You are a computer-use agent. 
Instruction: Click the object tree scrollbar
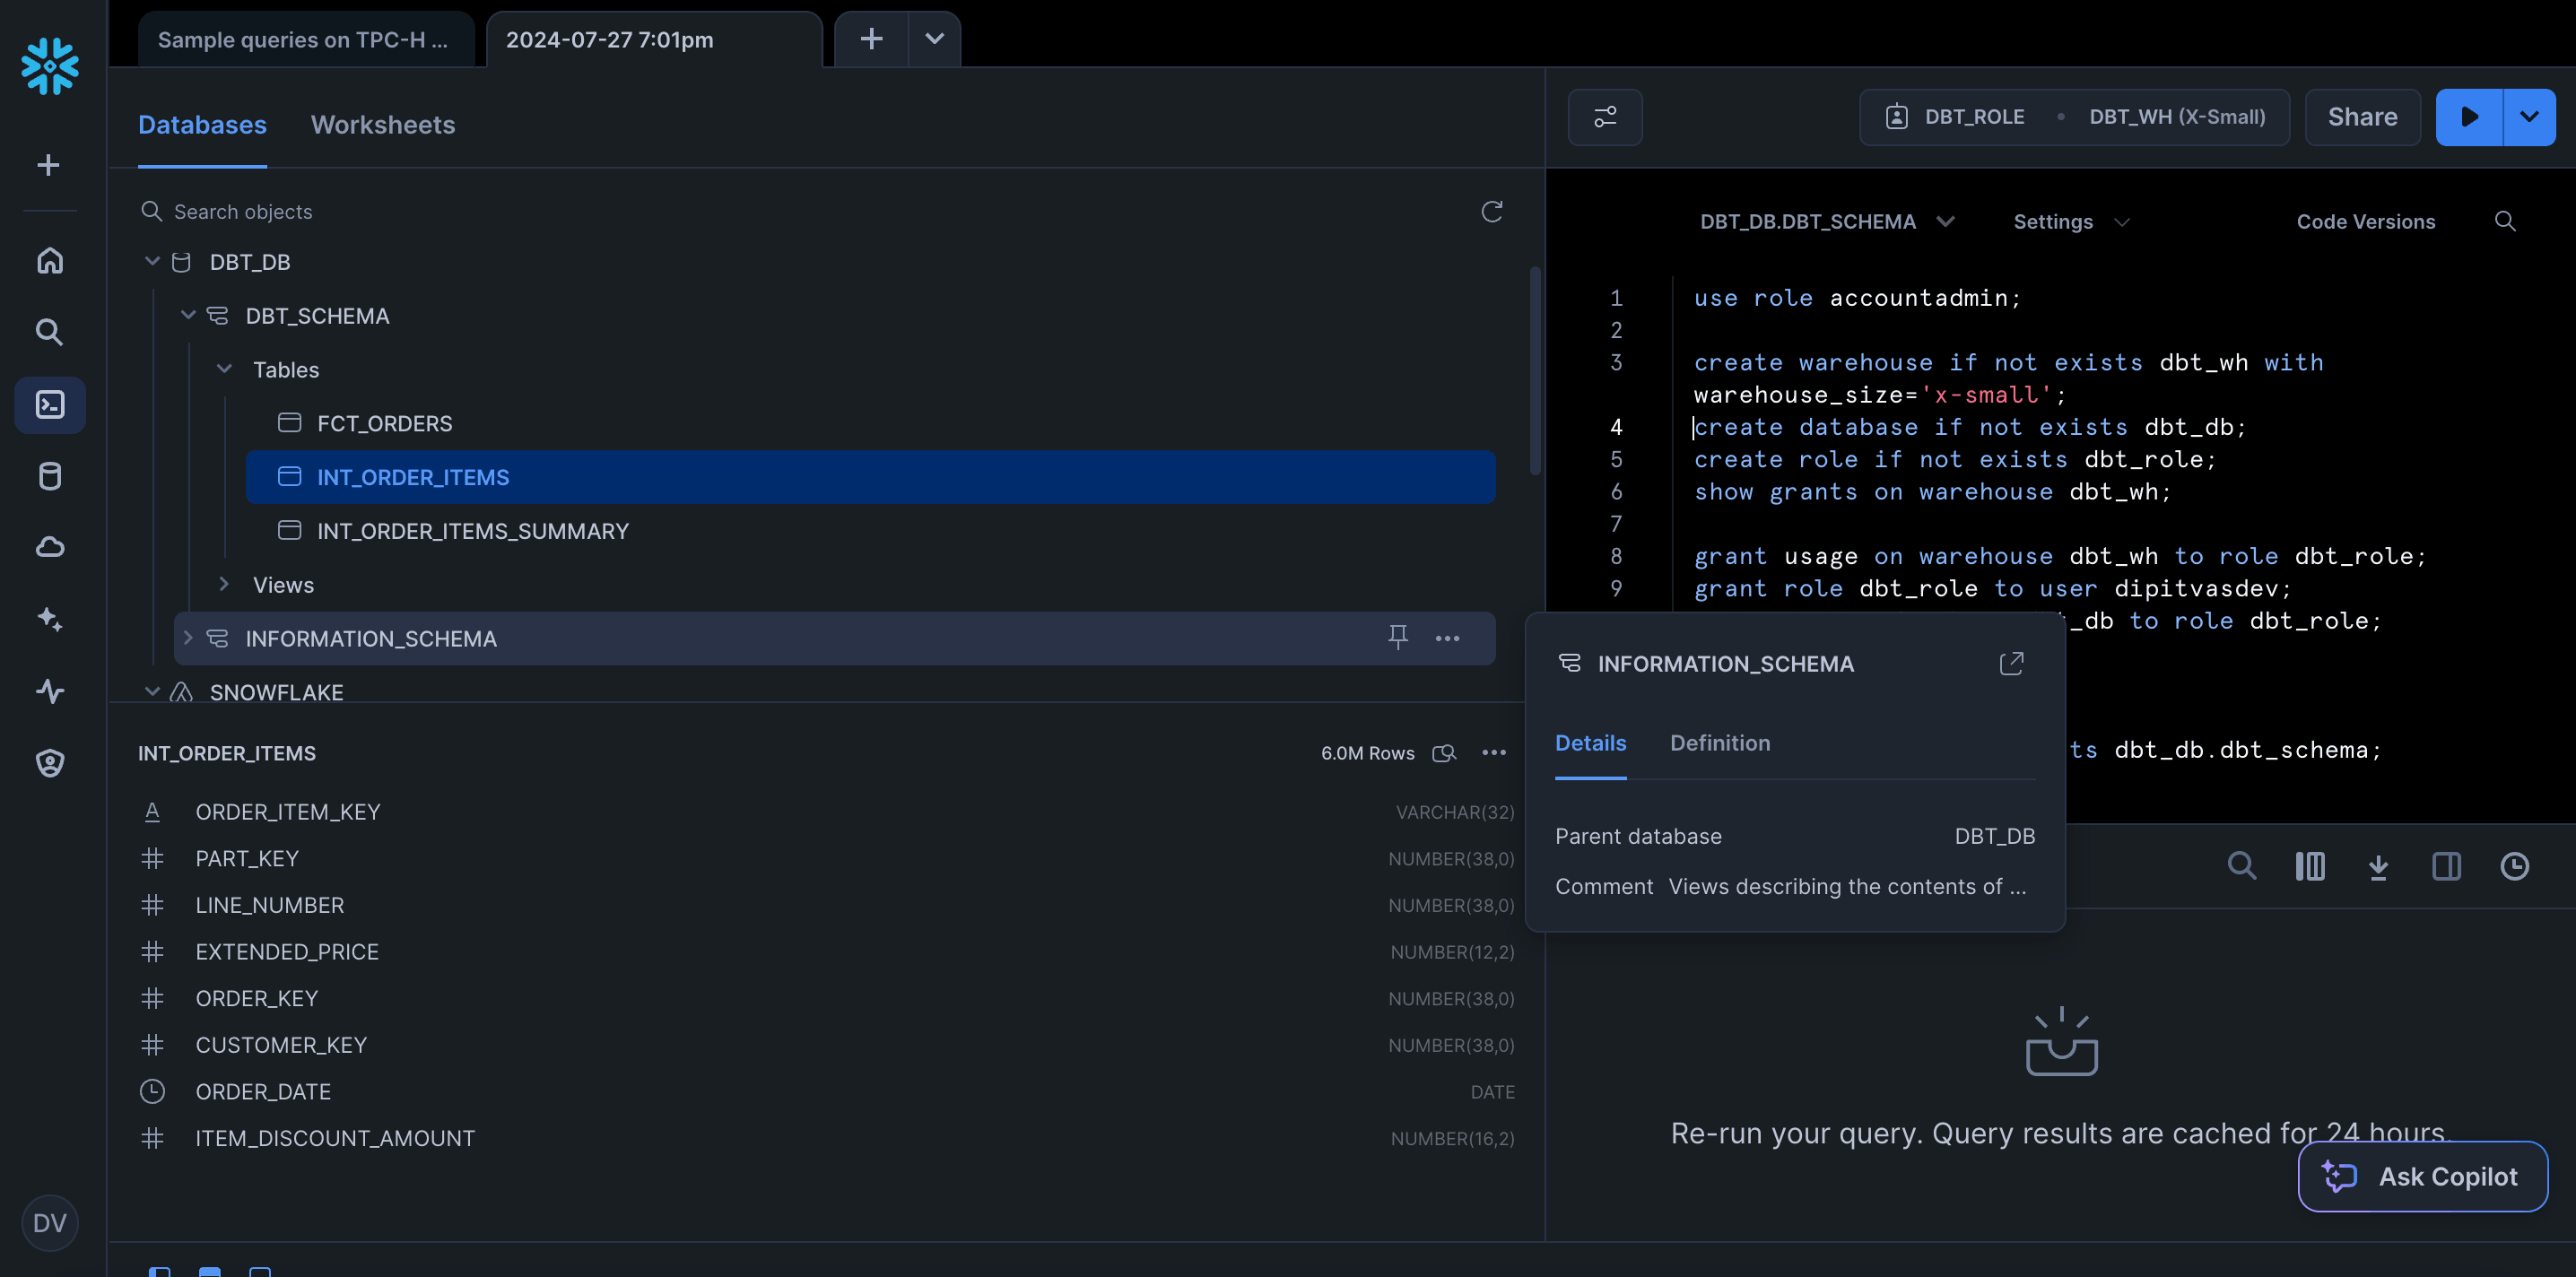point(1535,370)
